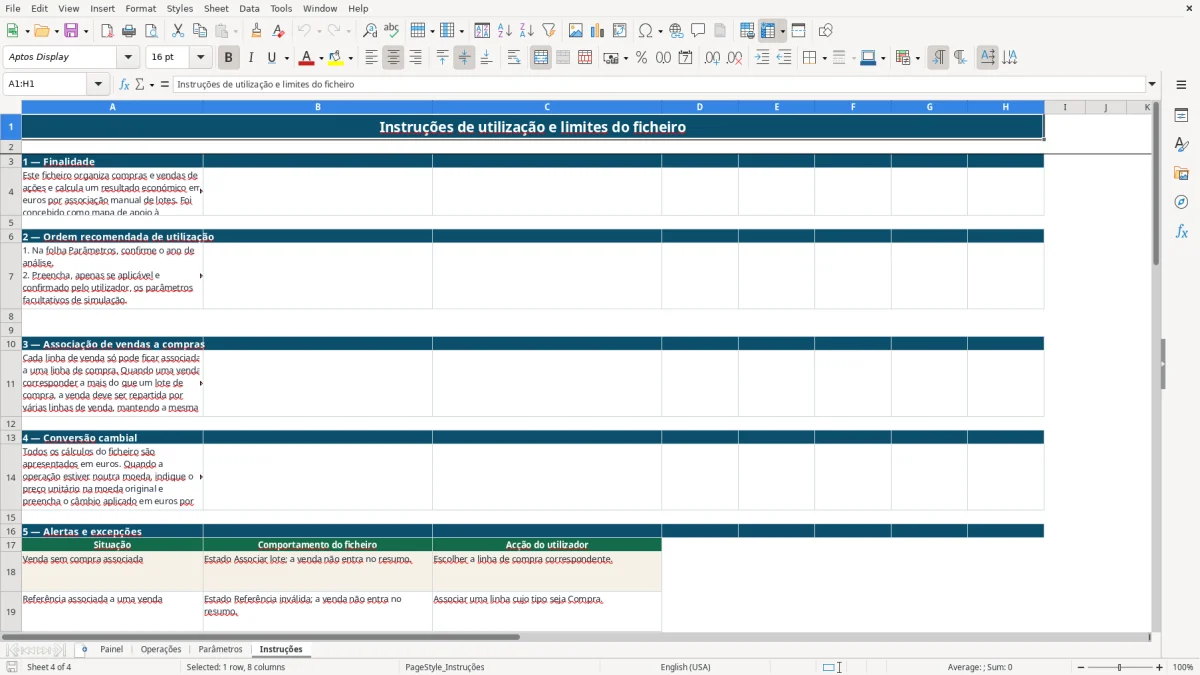
Task: Open the Data menu
Action: coord(249,8)
